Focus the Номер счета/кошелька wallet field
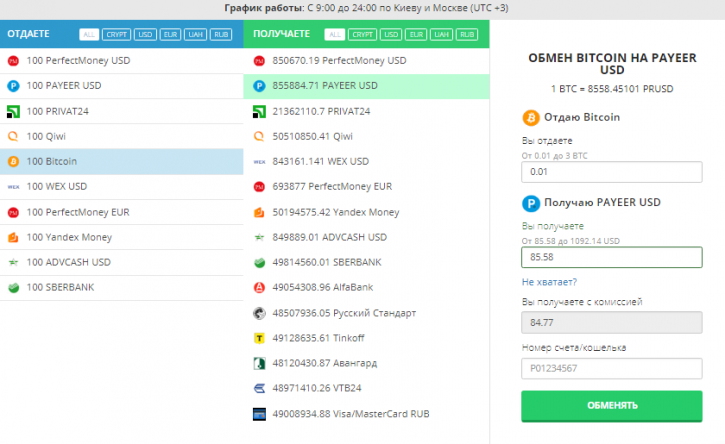 (x=612, y=369)
